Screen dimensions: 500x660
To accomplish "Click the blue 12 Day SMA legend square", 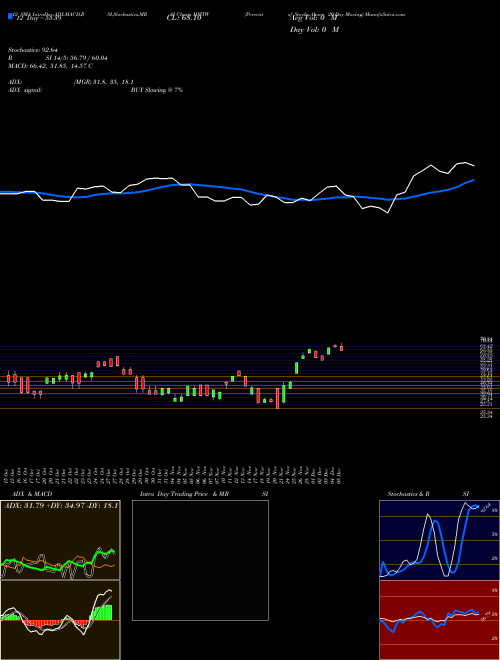I will [11, 16].
